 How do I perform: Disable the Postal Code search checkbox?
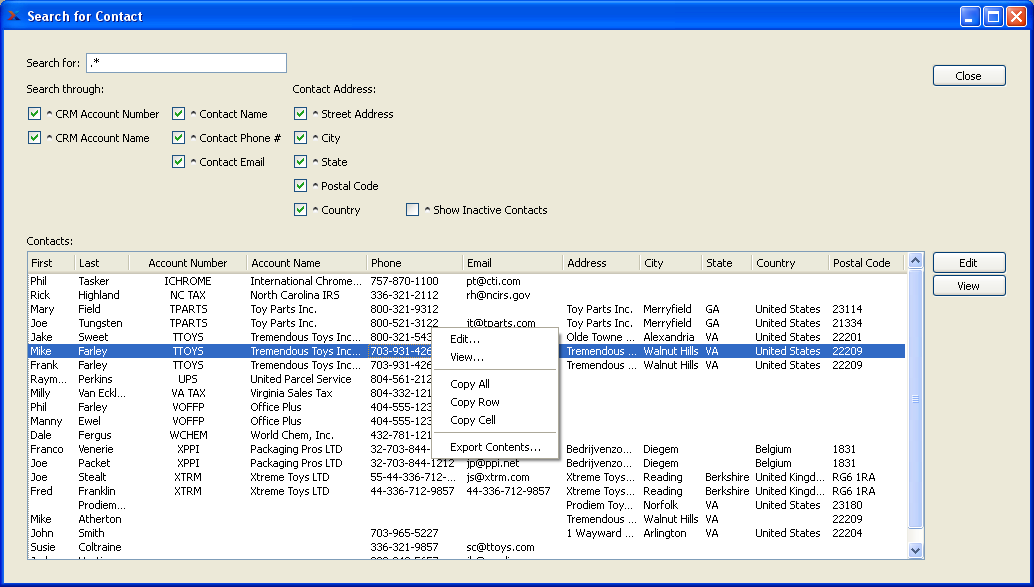(300, 186)
